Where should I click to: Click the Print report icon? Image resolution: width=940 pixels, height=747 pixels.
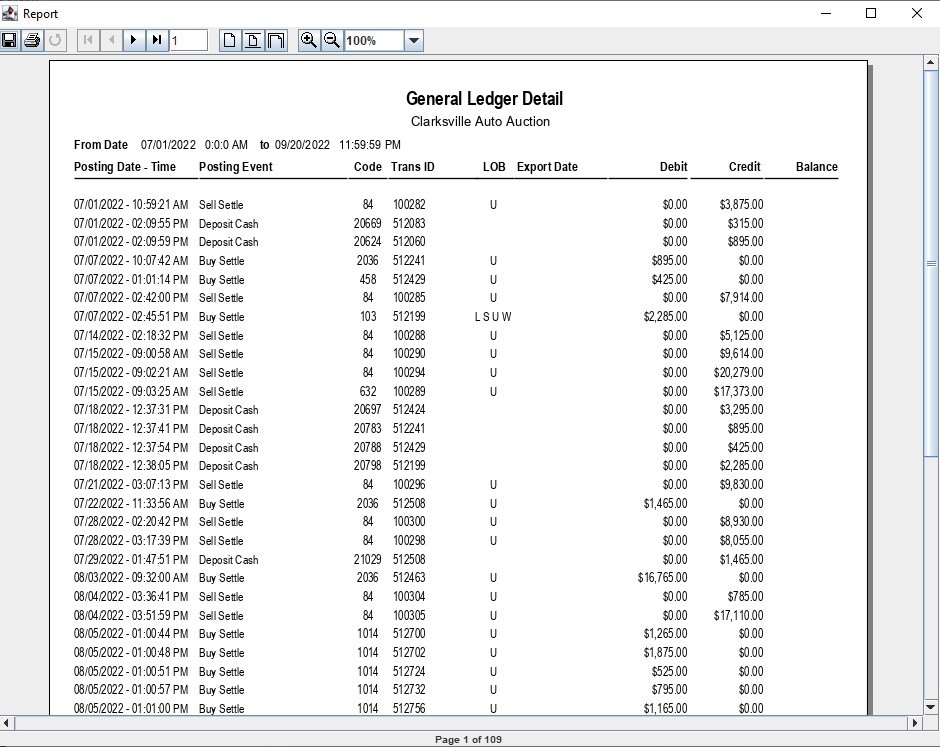pyautogui.click(x=32, y=41)
